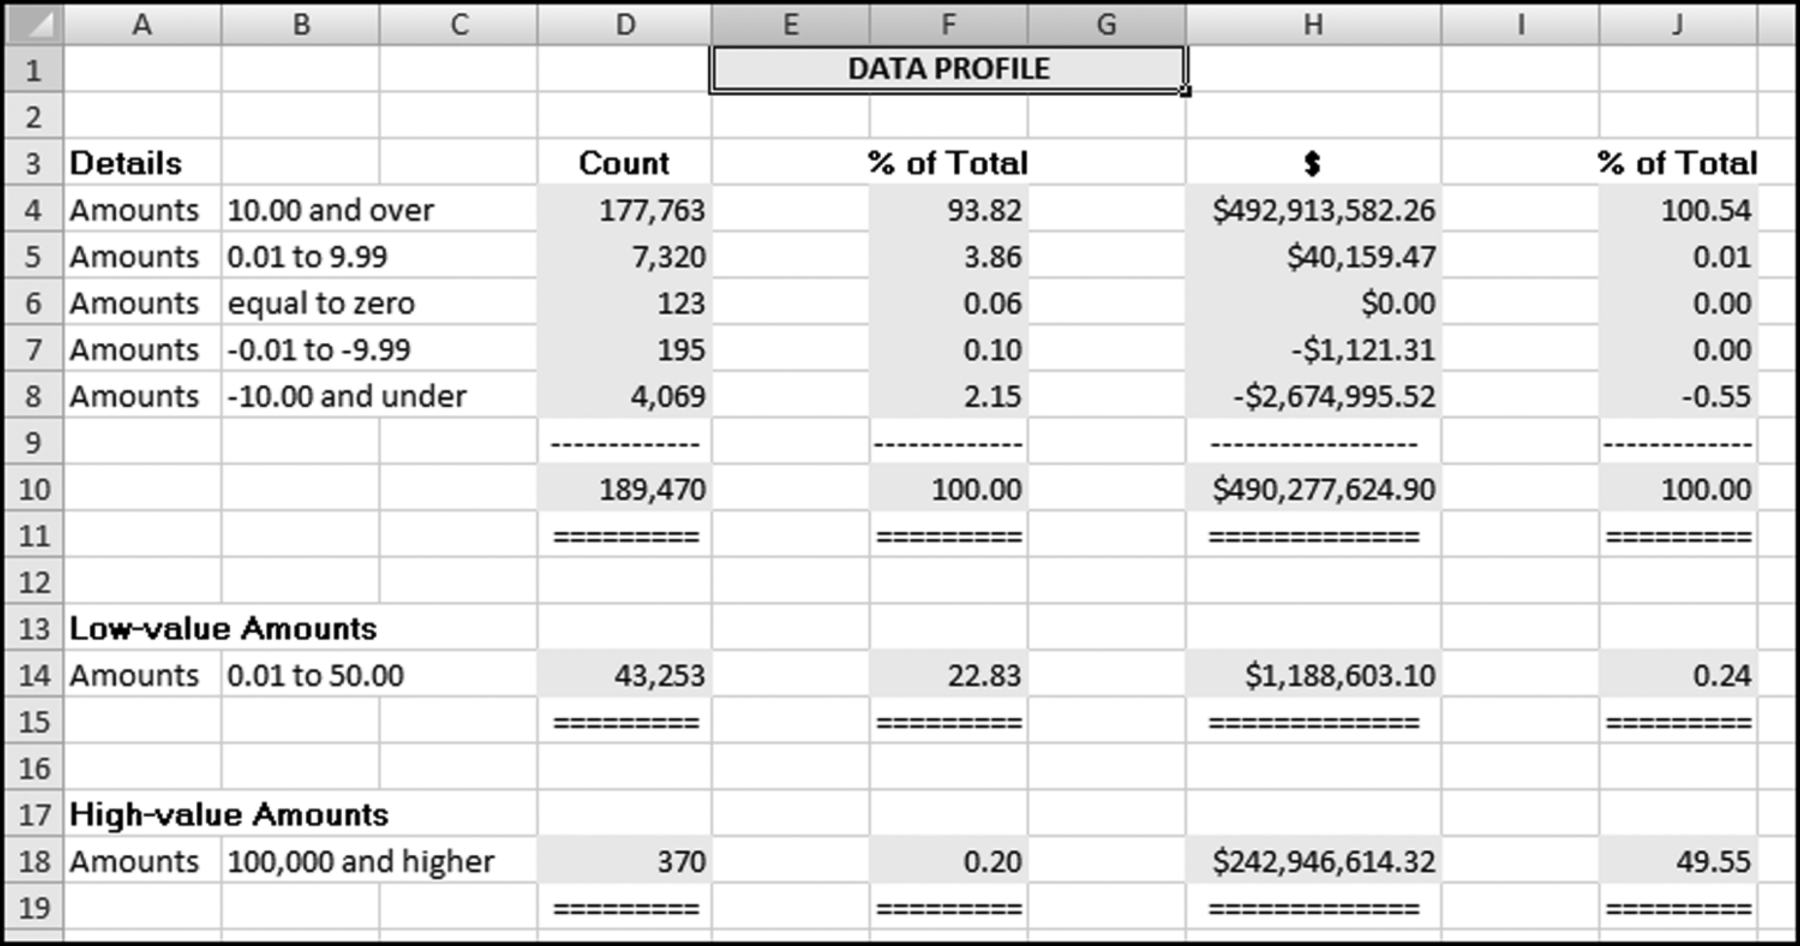This screenshot has width=1800, height=946.
Task: Click the Low-value Amounts heading cell
Action: pyautogui.click(x=223, y=628)
